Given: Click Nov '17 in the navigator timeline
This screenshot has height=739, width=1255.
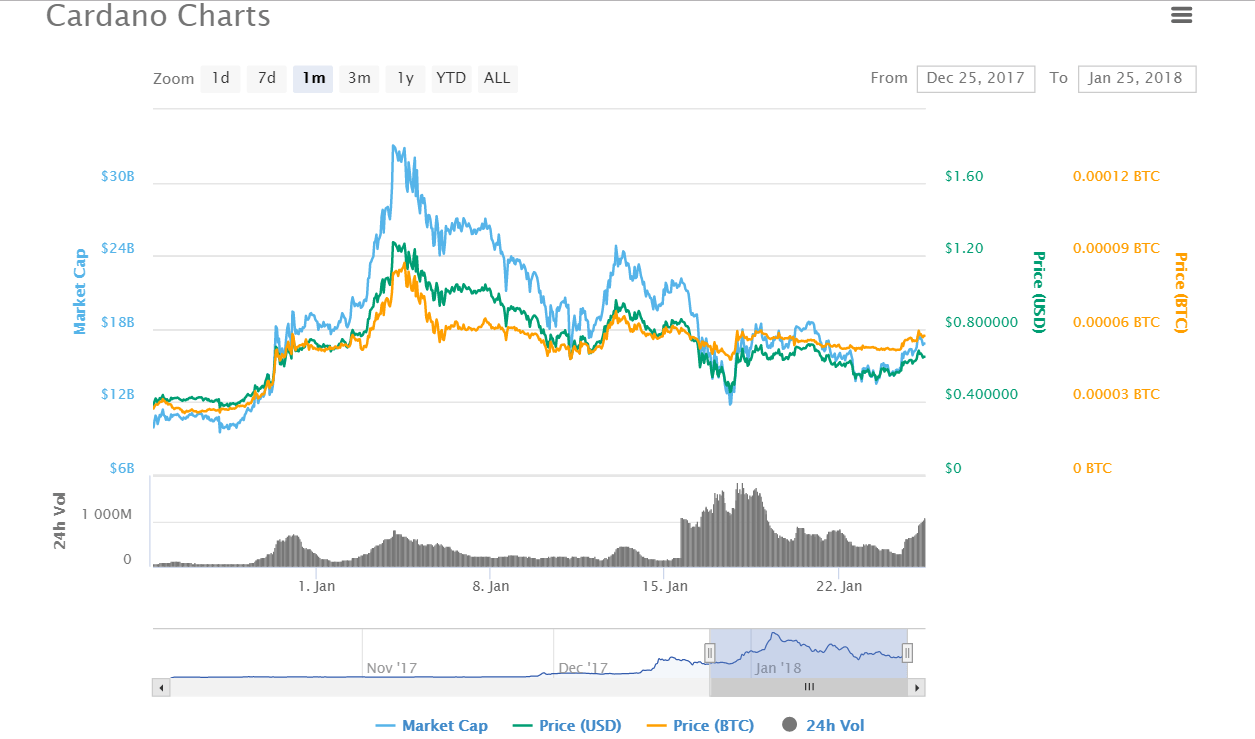Looking at the screenshot, I should tap(389, 667).
